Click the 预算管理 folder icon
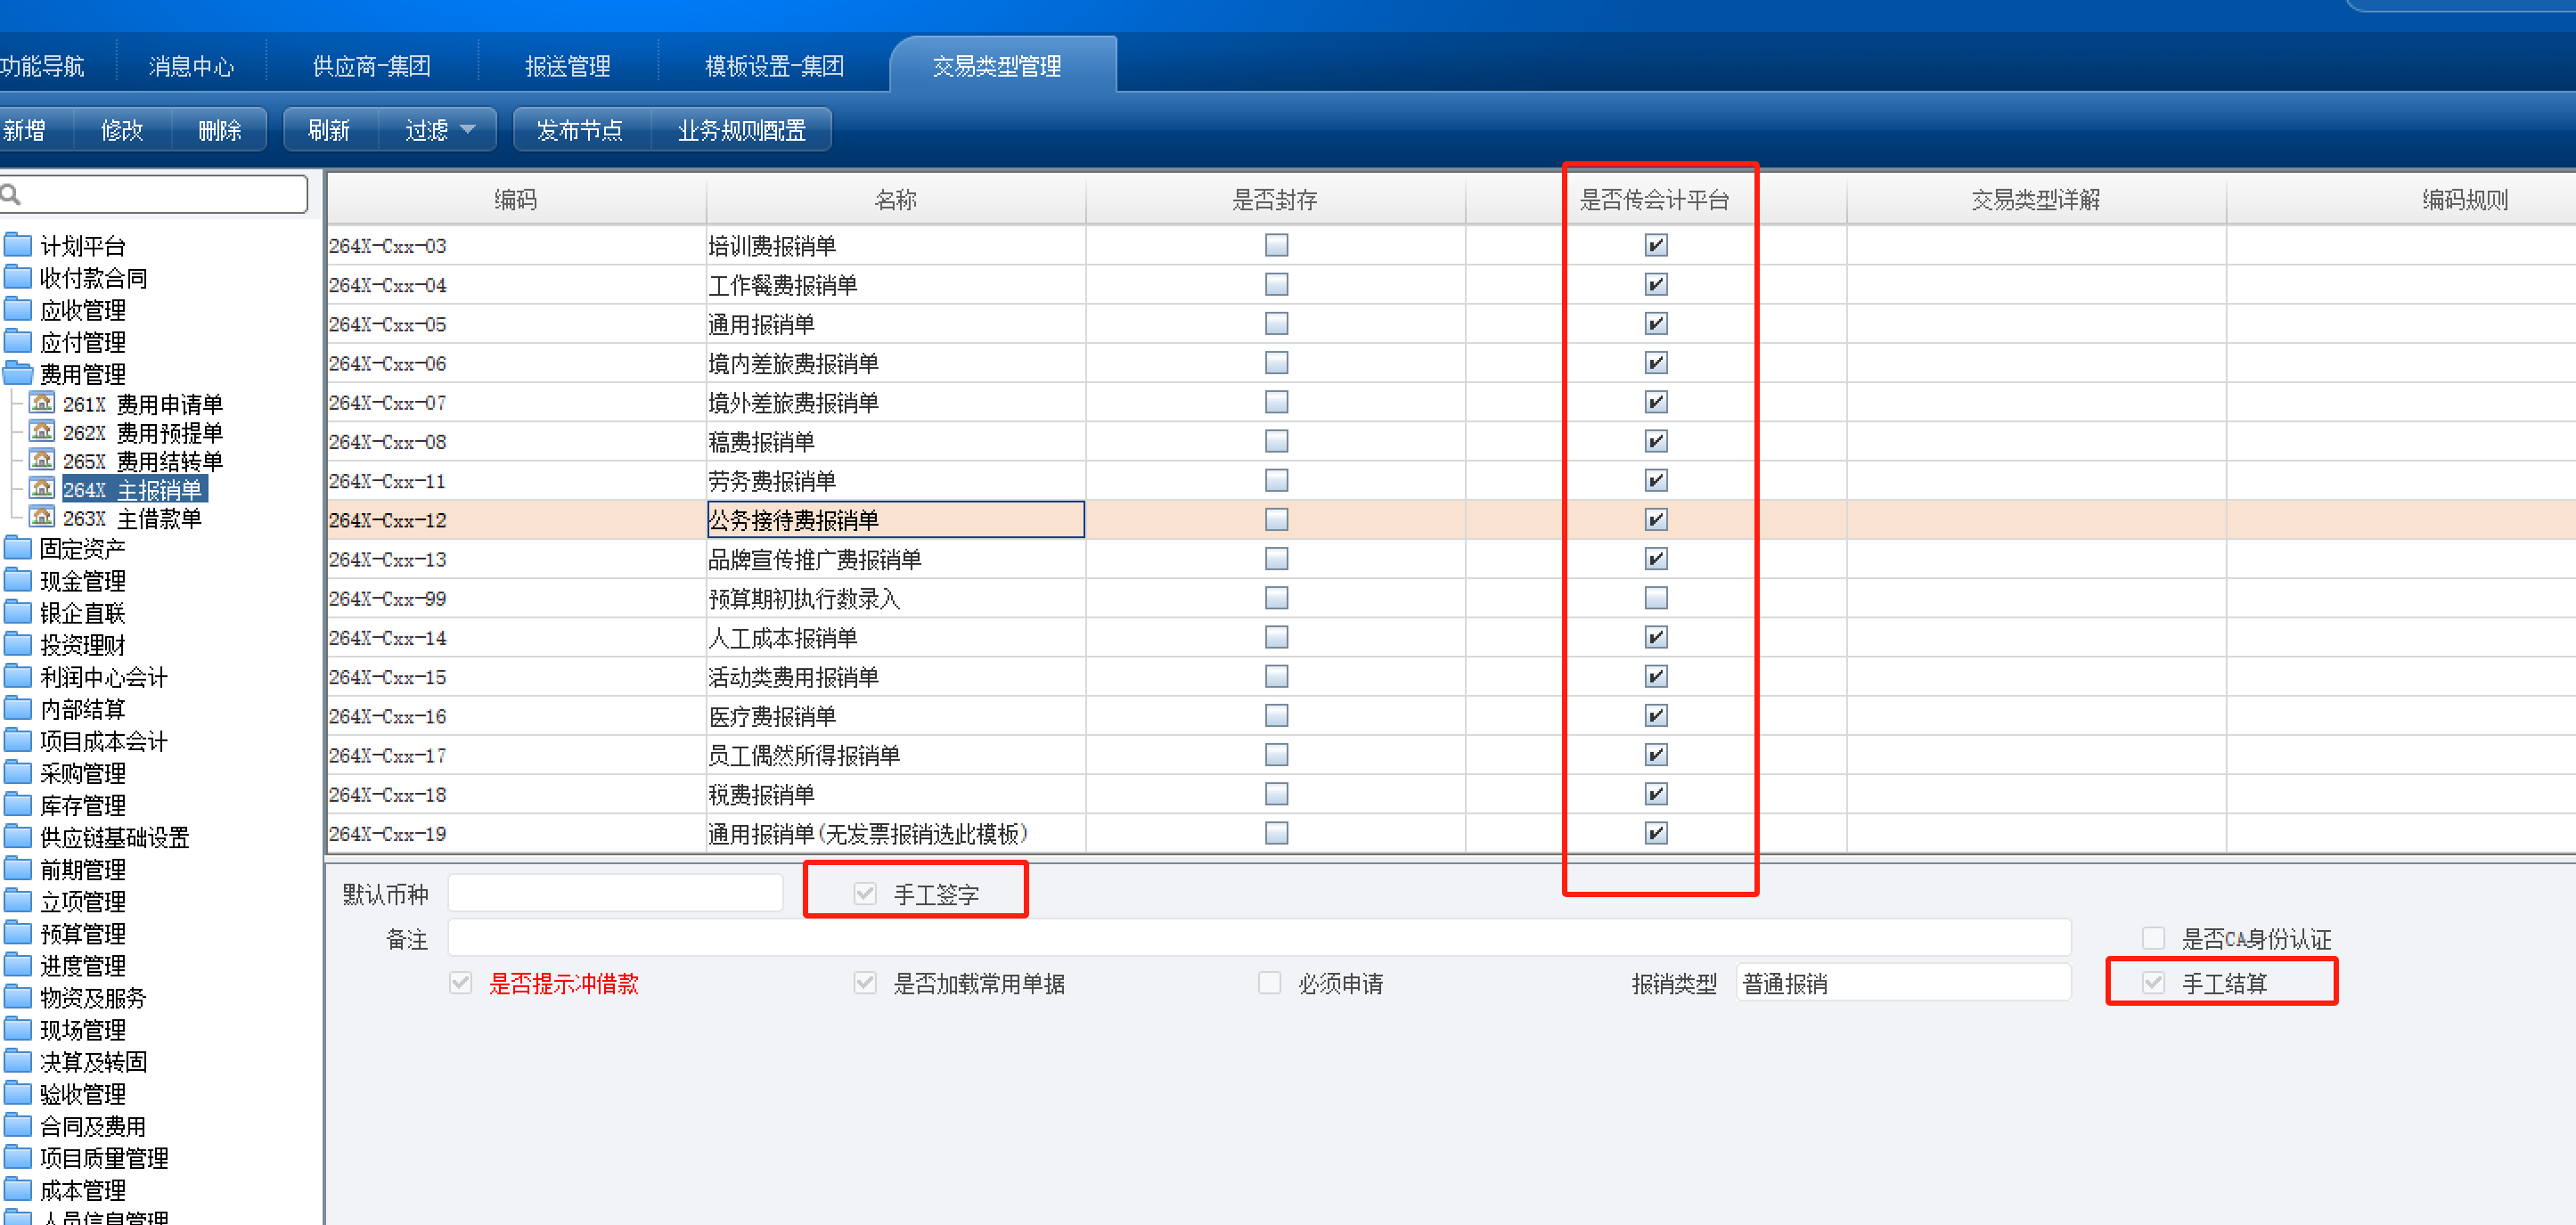Viewport: 2576px width, 1225px height. (17, 933)
